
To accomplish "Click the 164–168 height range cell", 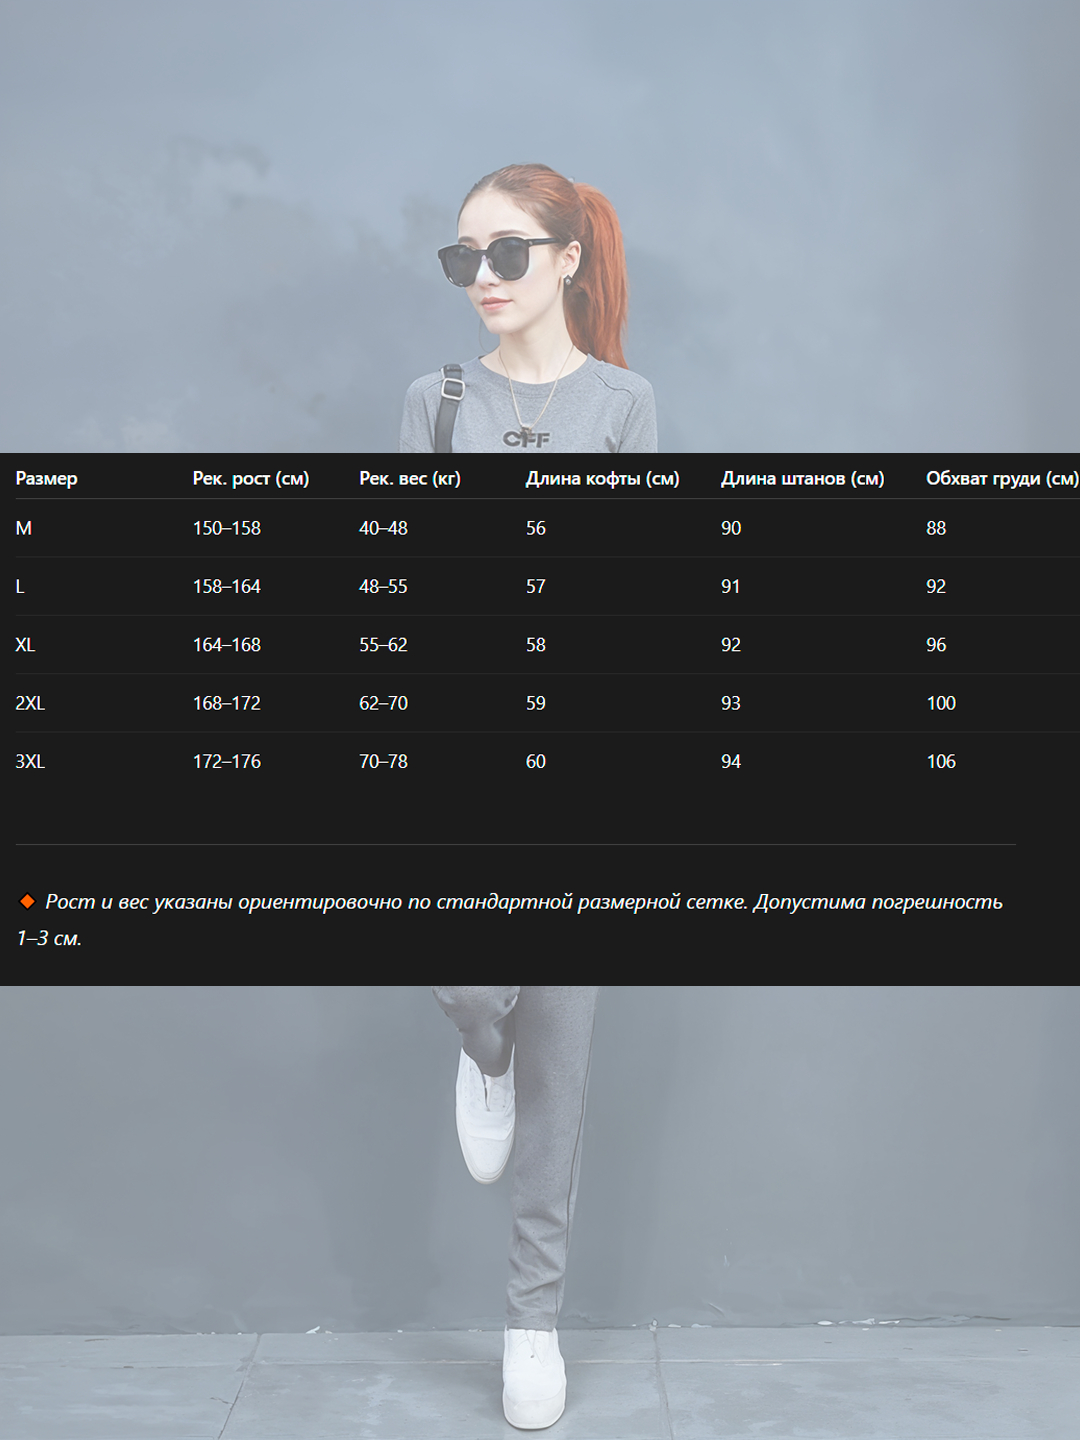I will pos(226,645).
